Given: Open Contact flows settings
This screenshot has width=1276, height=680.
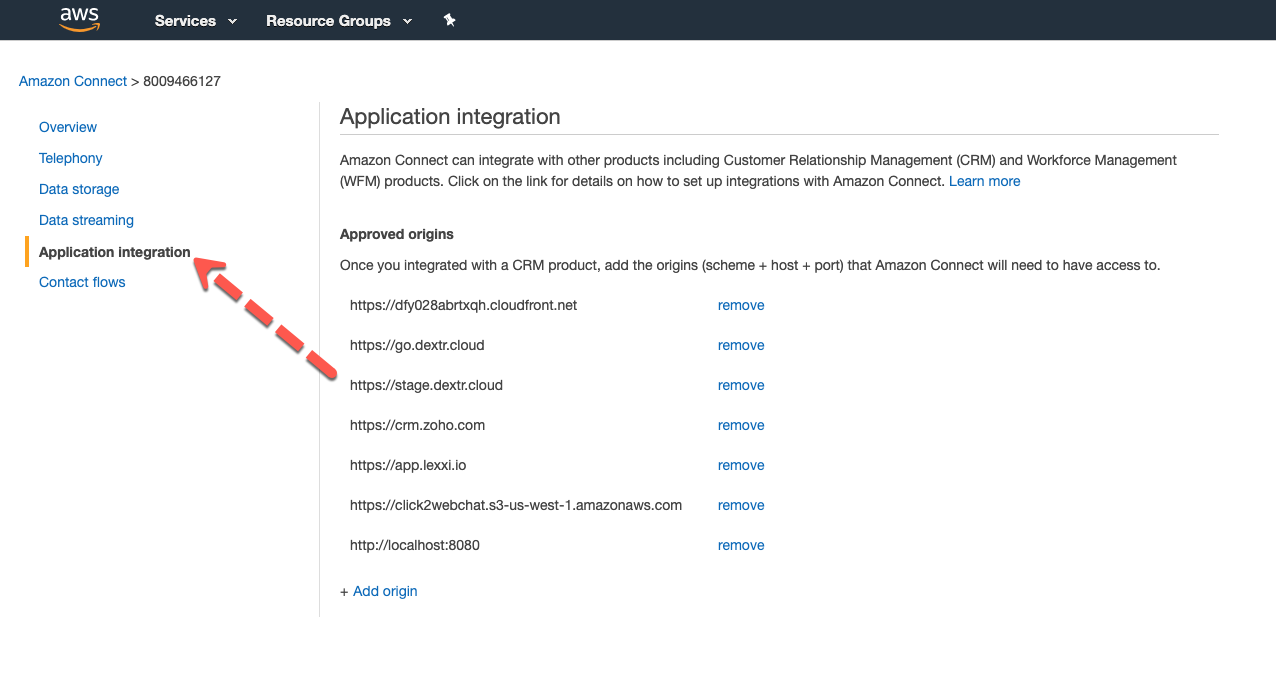Looking at the screenshot, I should pyautogui.click(x=82, y=282).
